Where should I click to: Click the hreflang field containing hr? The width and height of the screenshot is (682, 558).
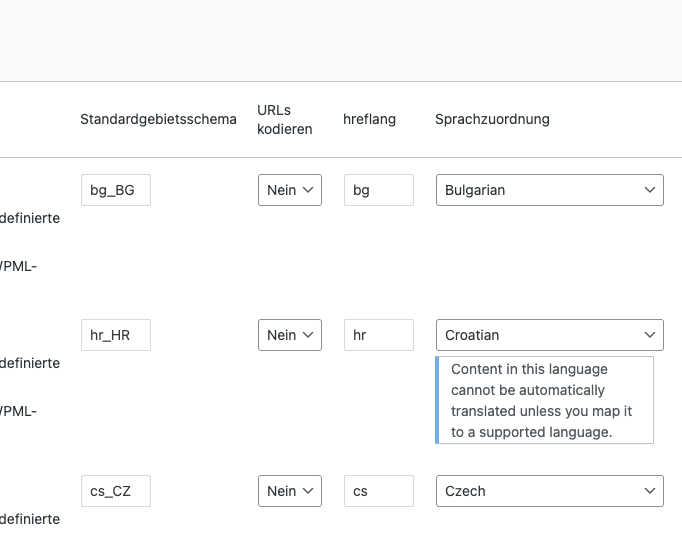[378, 335]
